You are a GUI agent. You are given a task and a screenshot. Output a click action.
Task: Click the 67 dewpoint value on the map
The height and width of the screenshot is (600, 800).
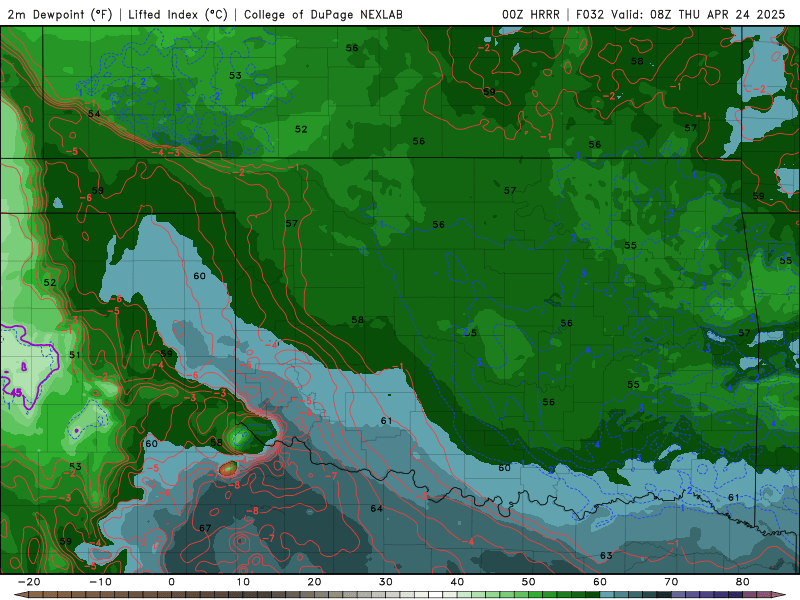coord(205,528)
